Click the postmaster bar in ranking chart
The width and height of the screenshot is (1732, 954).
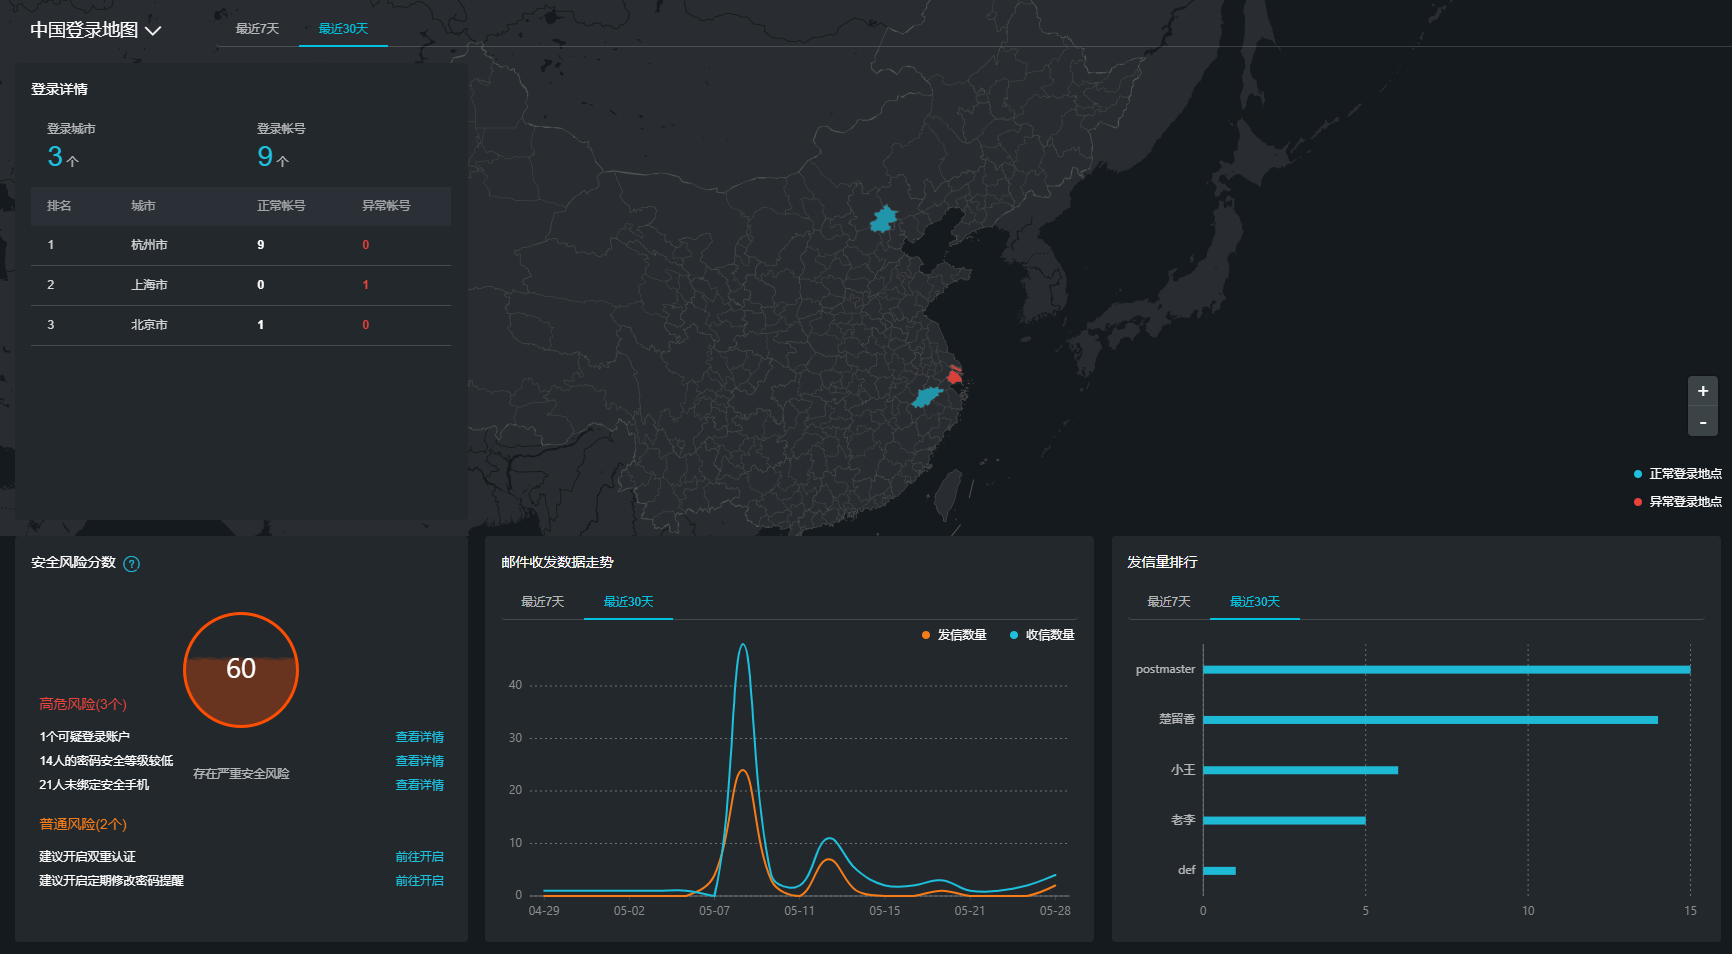coord(1445,670)
